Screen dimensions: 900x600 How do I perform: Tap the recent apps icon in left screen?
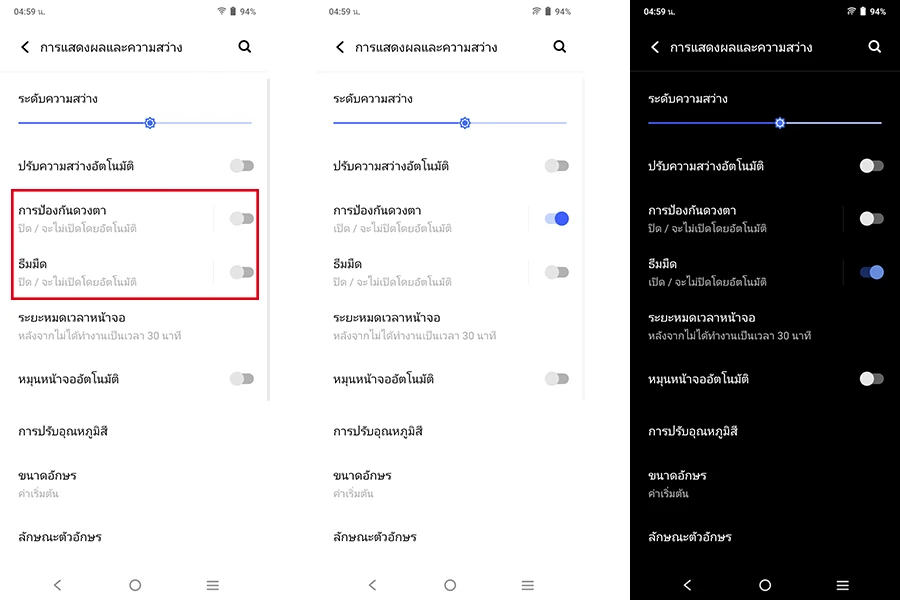click(213, 585)
